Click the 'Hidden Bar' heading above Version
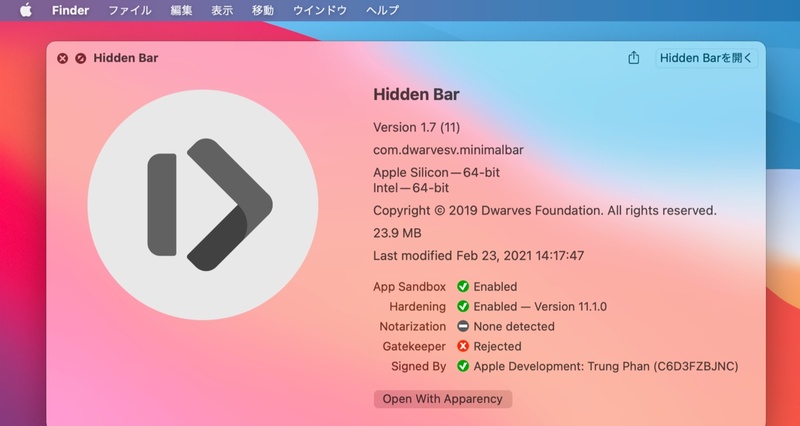This screenshot has height=426, width=800. click(x=416, y=94)
